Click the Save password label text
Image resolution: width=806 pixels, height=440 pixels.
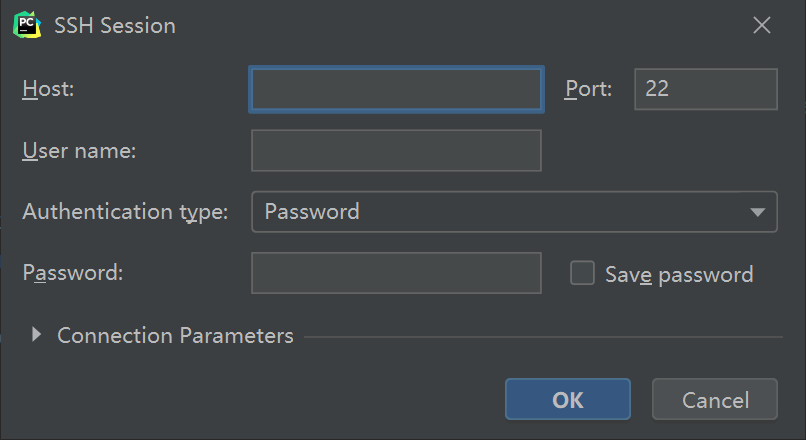tap(679, 274)
